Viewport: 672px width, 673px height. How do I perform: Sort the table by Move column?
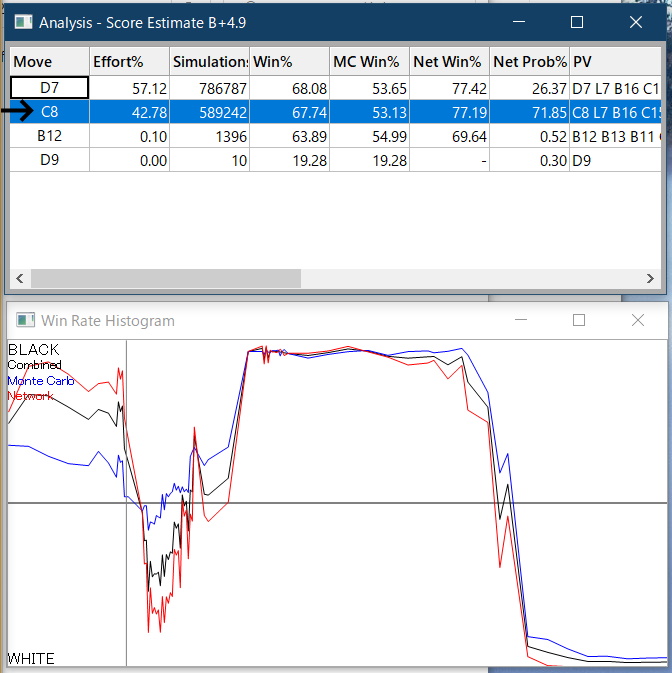click(x=48, y=62)
